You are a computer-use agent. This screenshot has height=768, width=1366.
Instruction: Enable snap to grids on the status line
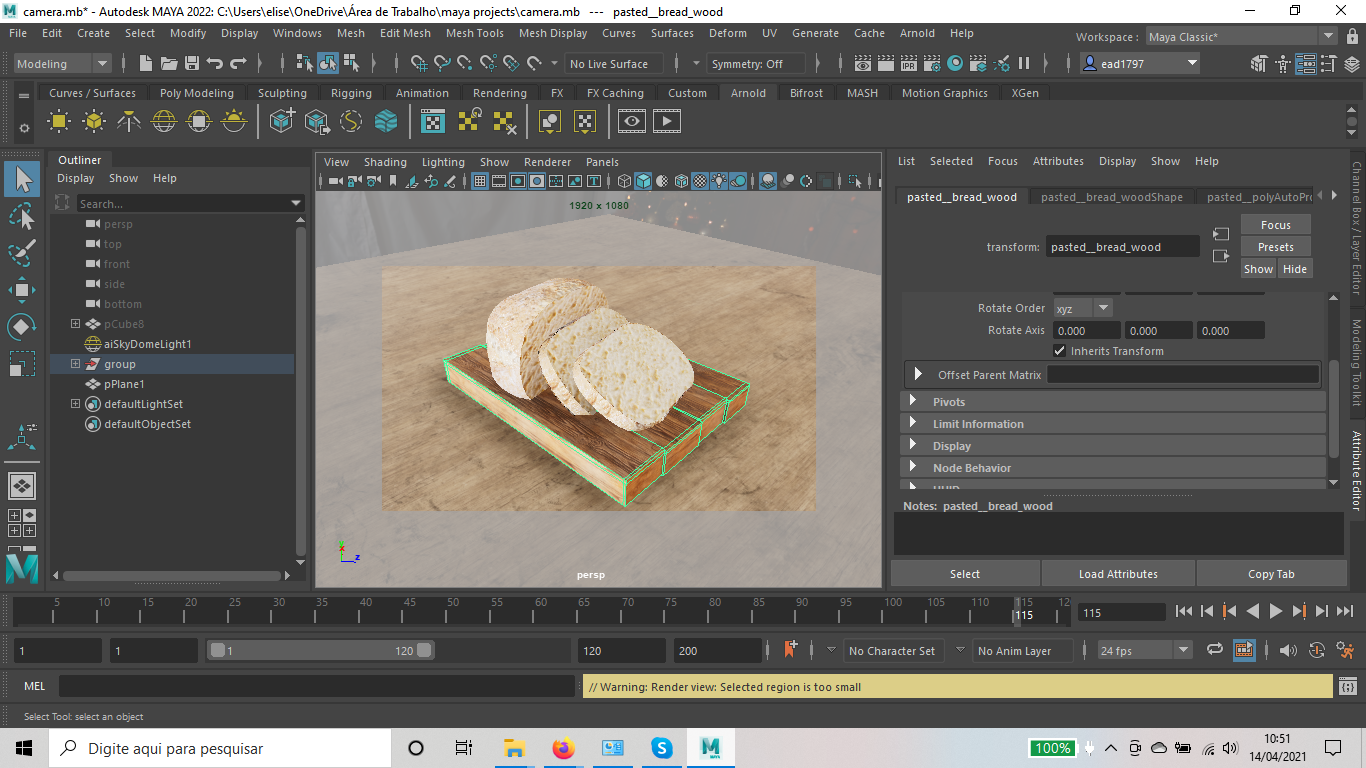click(420, 63)
